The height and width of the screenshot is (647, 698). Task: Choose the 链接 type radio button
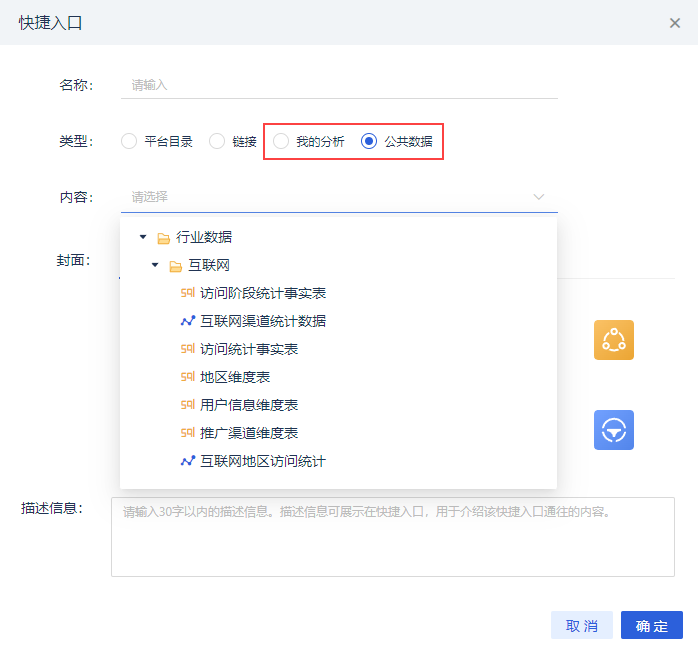(x=217, y=141)
